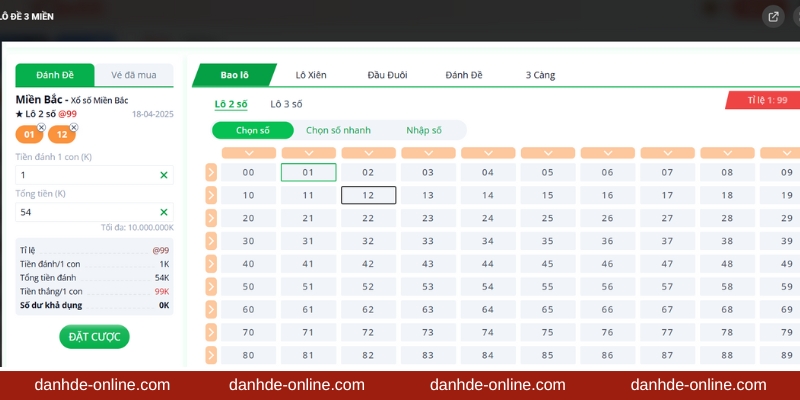Open the 'Vé đã mua' tab
The image size is (800, 400).
[133, 75]
